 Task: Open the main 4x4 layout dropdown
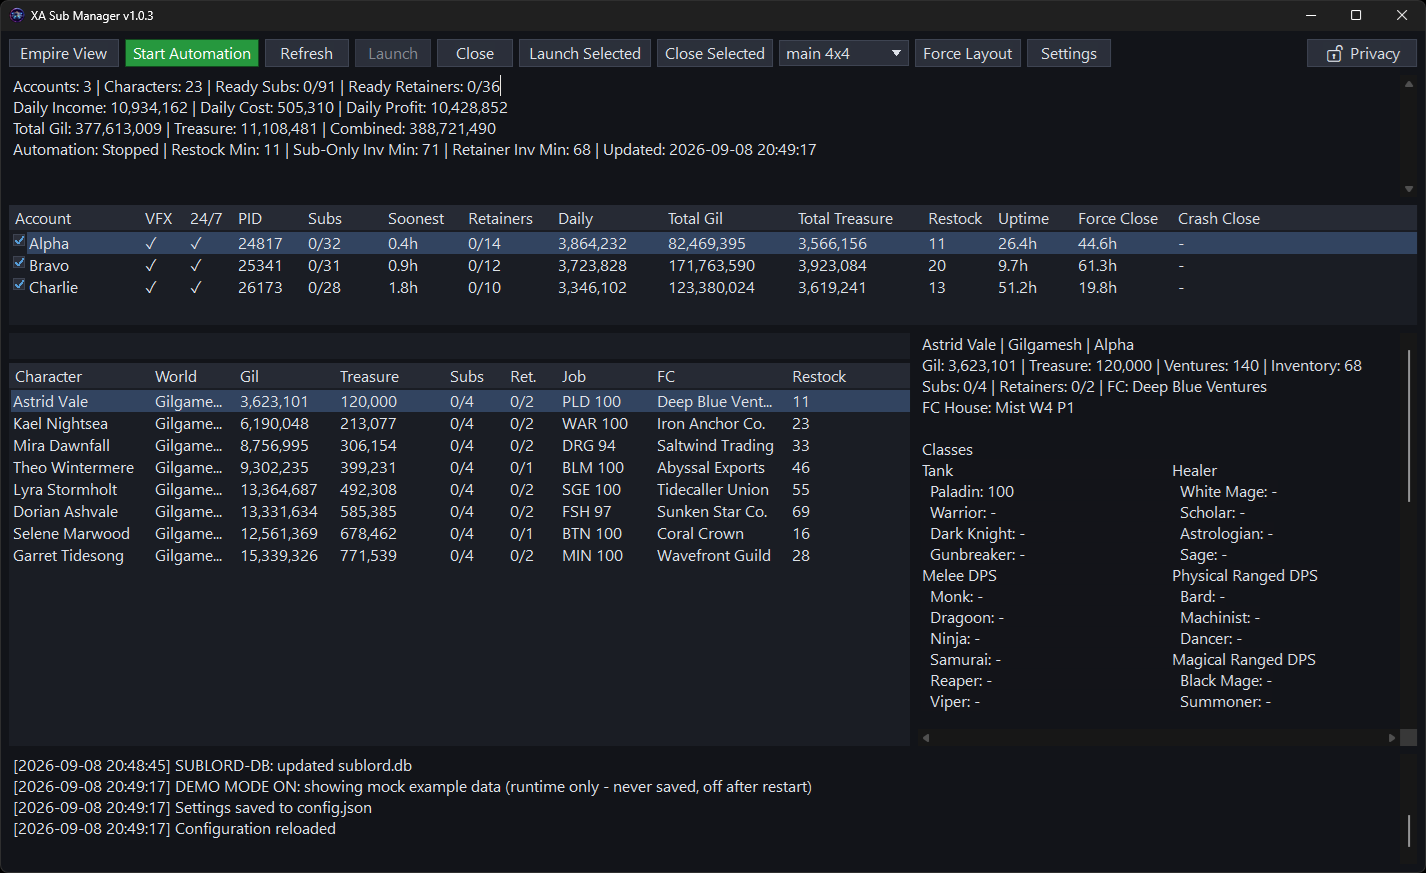(x=844, y=54)
